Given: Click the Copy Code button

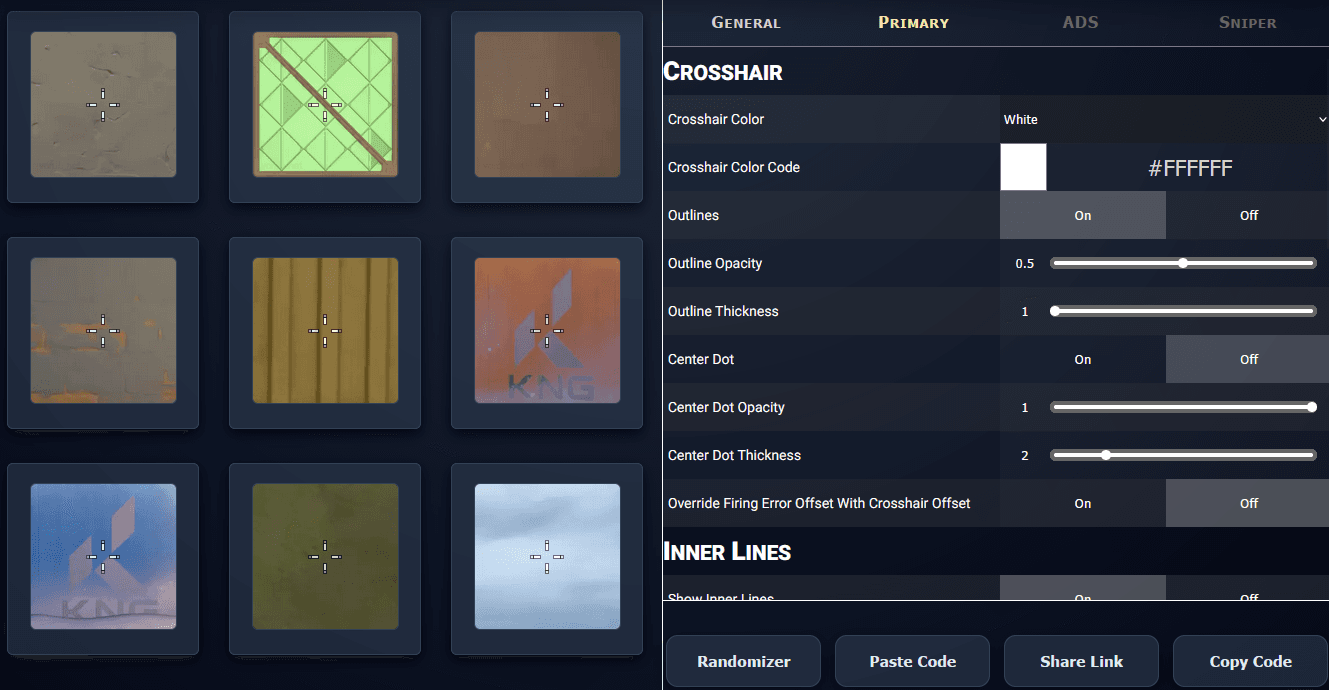Looking at the screenshot, I should 1250,661.
